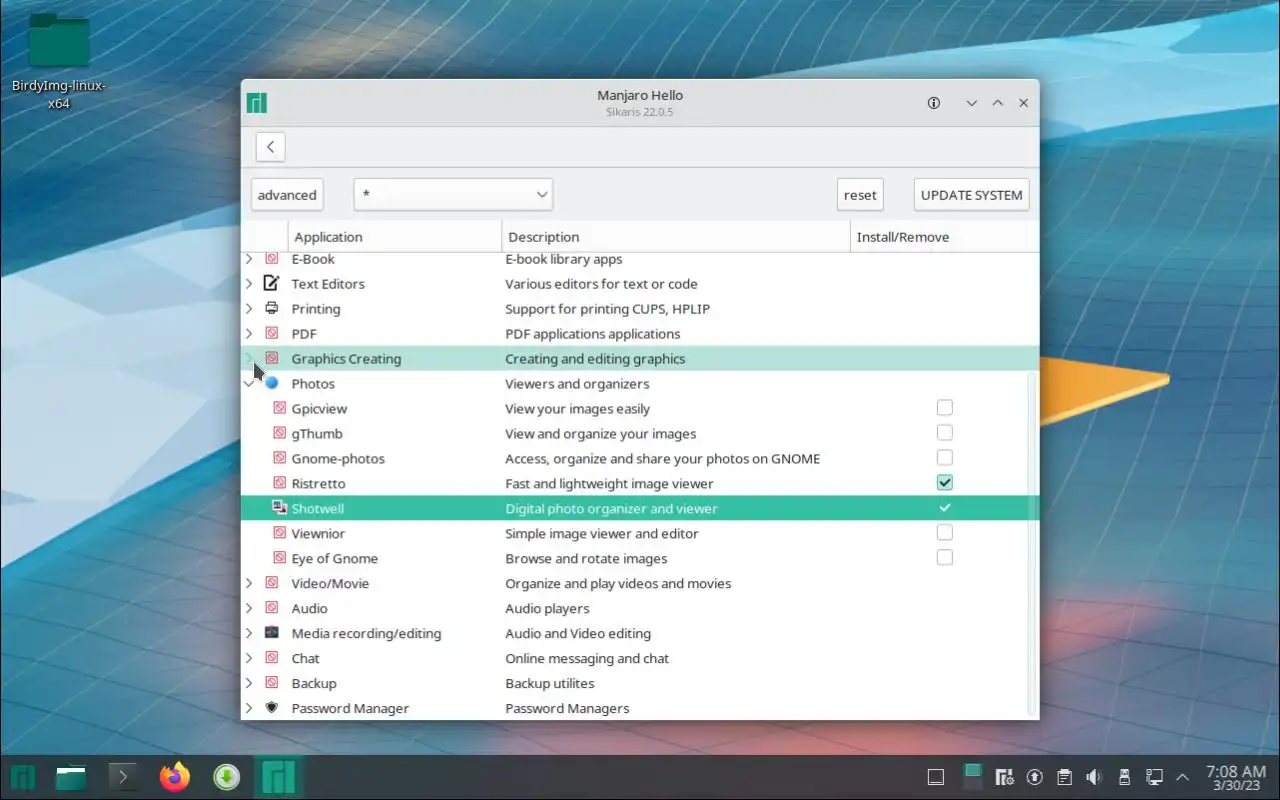Check the Gnome-photos install checkbox
The width and height of the screenshot is (1280, 800).
coord(944,457)
